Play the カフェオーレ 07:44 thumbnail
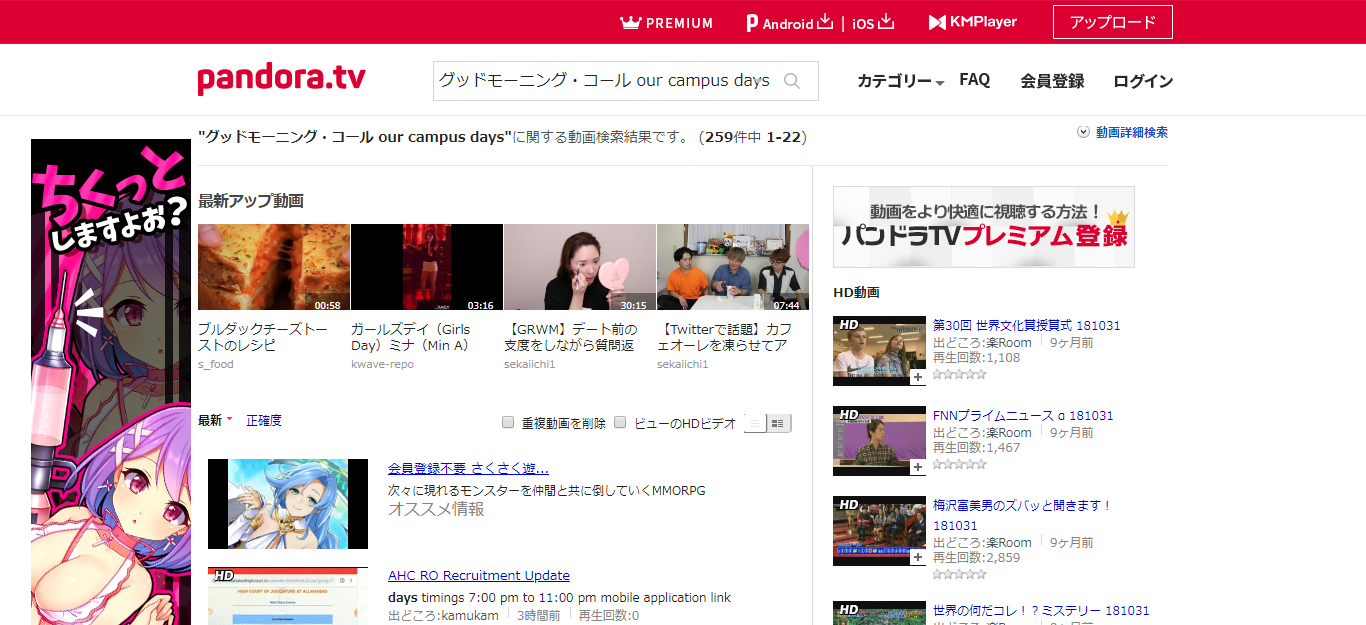 (733, 267)
